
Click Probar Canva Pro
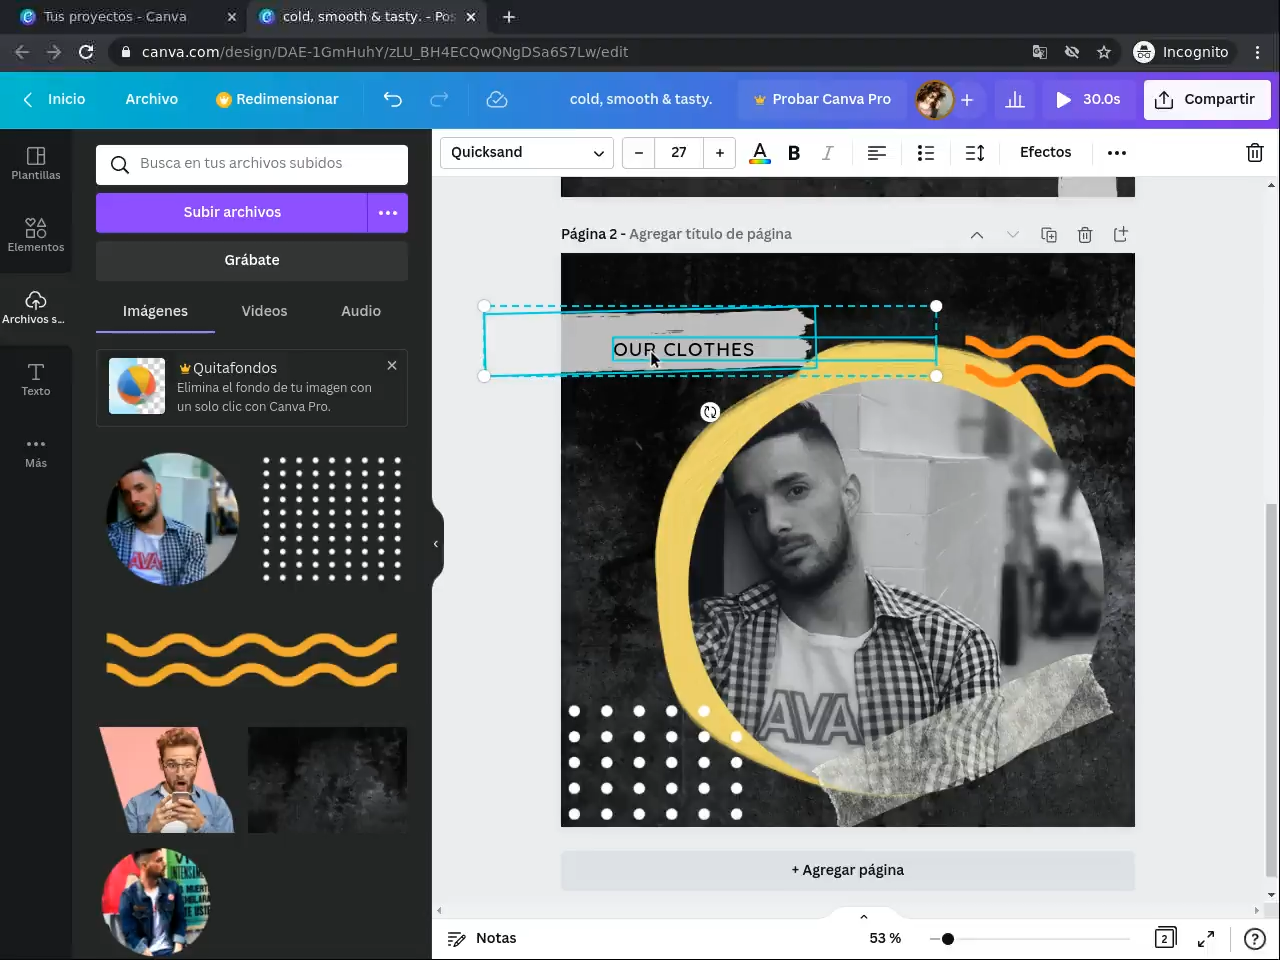[822, 99]
